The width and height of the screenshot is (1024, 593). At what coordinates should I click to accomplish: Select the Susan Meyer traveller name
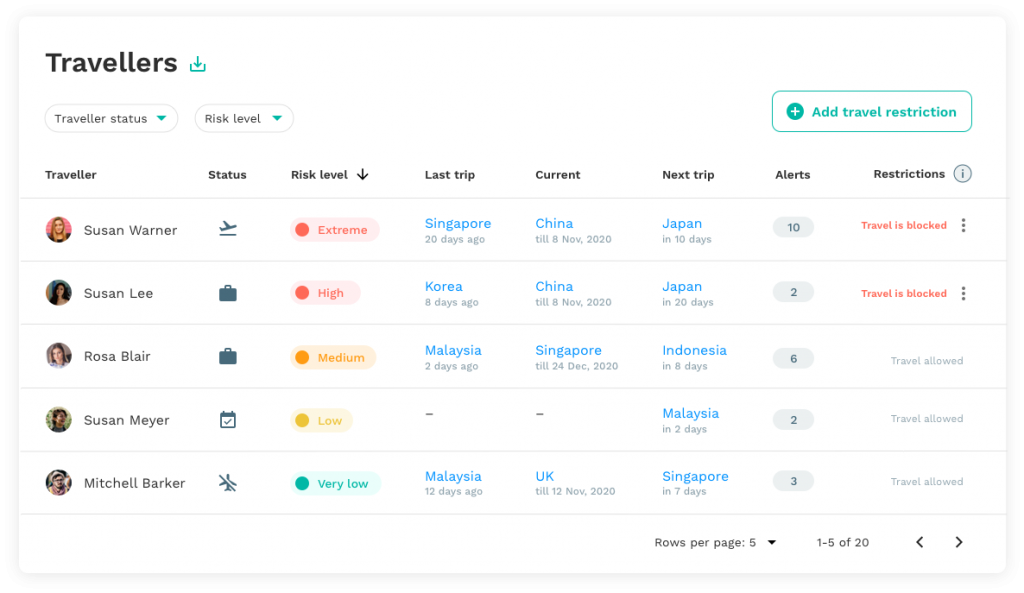[126, 420]
